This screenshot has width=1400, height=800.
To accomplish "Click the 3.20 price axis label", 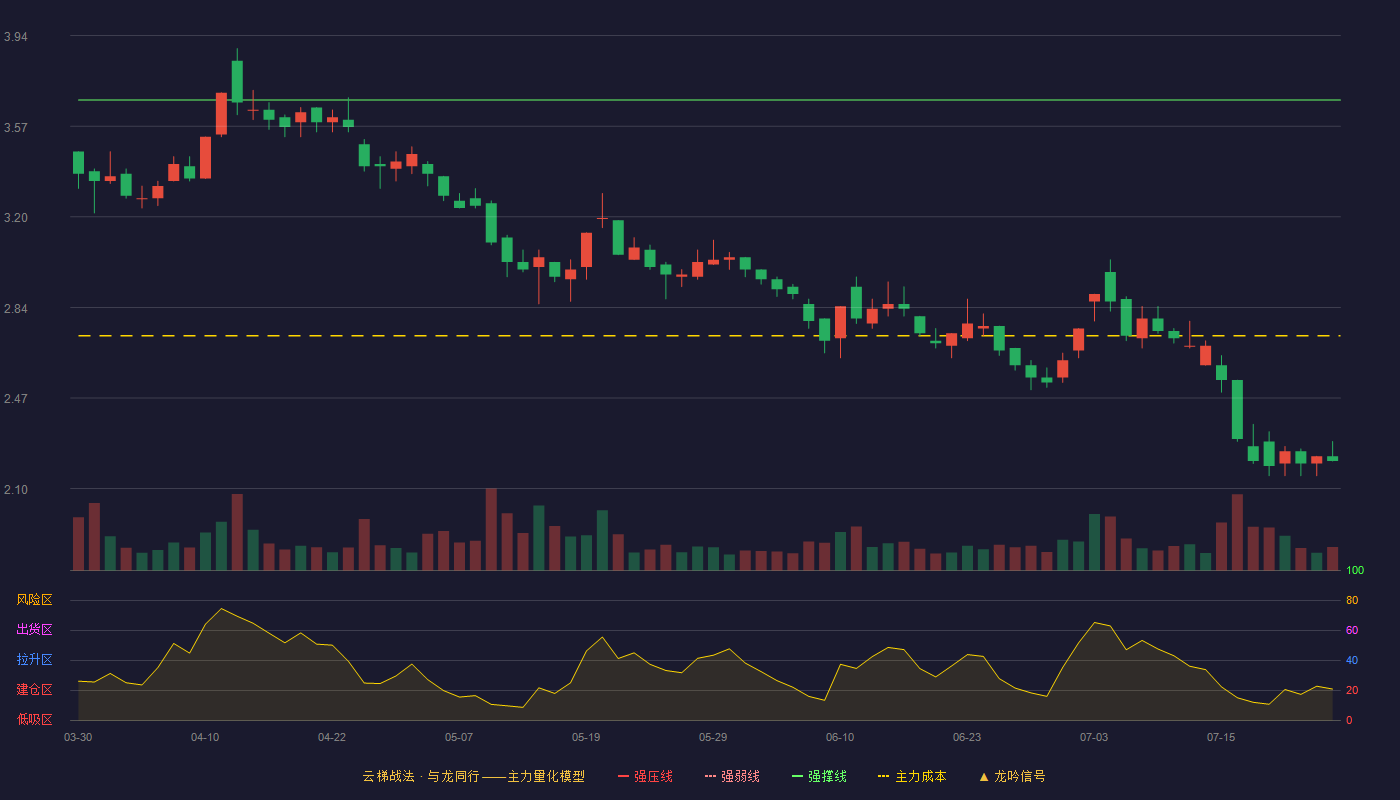I will click(x=16, y=218).
